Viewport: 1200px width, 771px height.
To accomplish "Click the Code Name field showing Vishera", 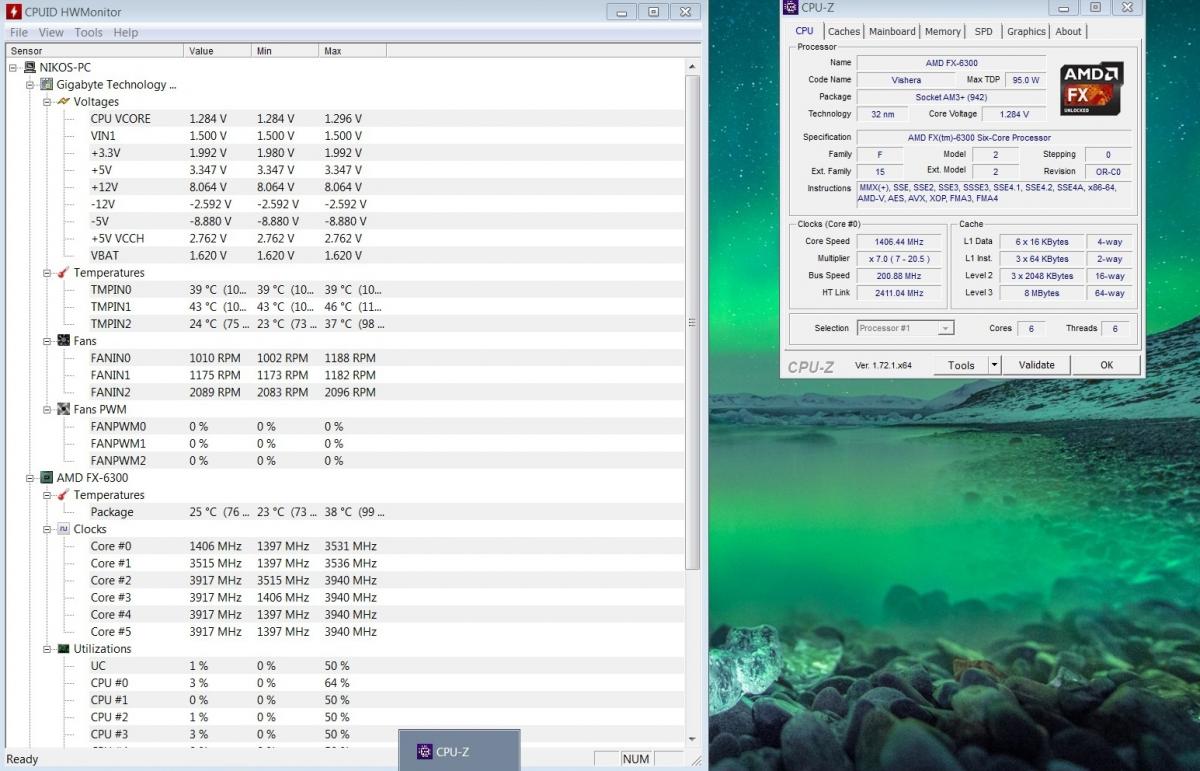I will (x=906, y=80).
